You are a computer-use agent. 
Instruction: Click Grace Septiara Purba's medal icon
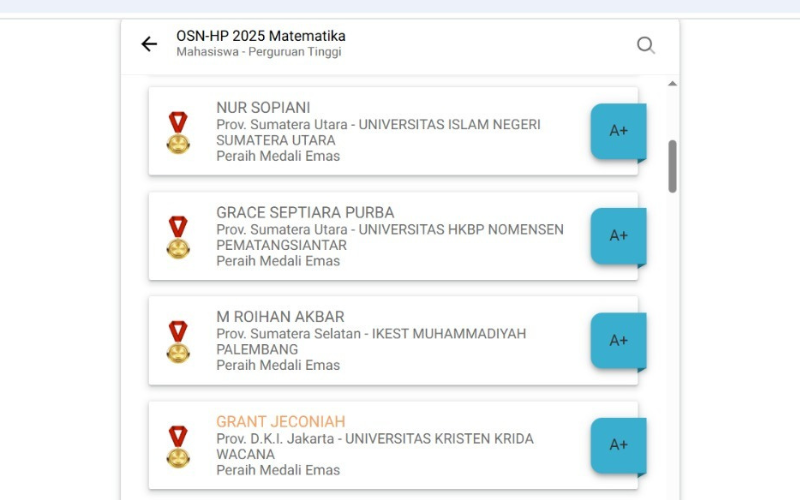pyautogui.click(x=178, y=237)
